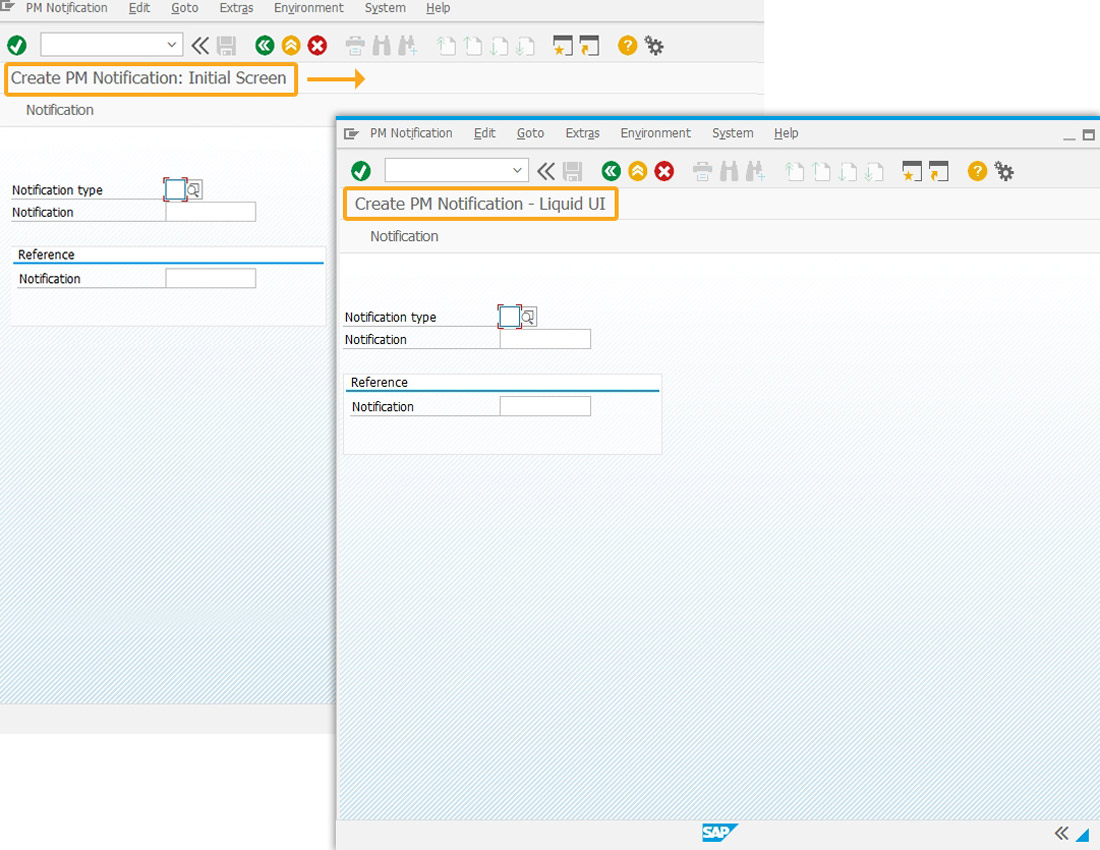Click Print icon in front window toolbar
Viewport: 1100px width, 850px height.
coord(702,171)
